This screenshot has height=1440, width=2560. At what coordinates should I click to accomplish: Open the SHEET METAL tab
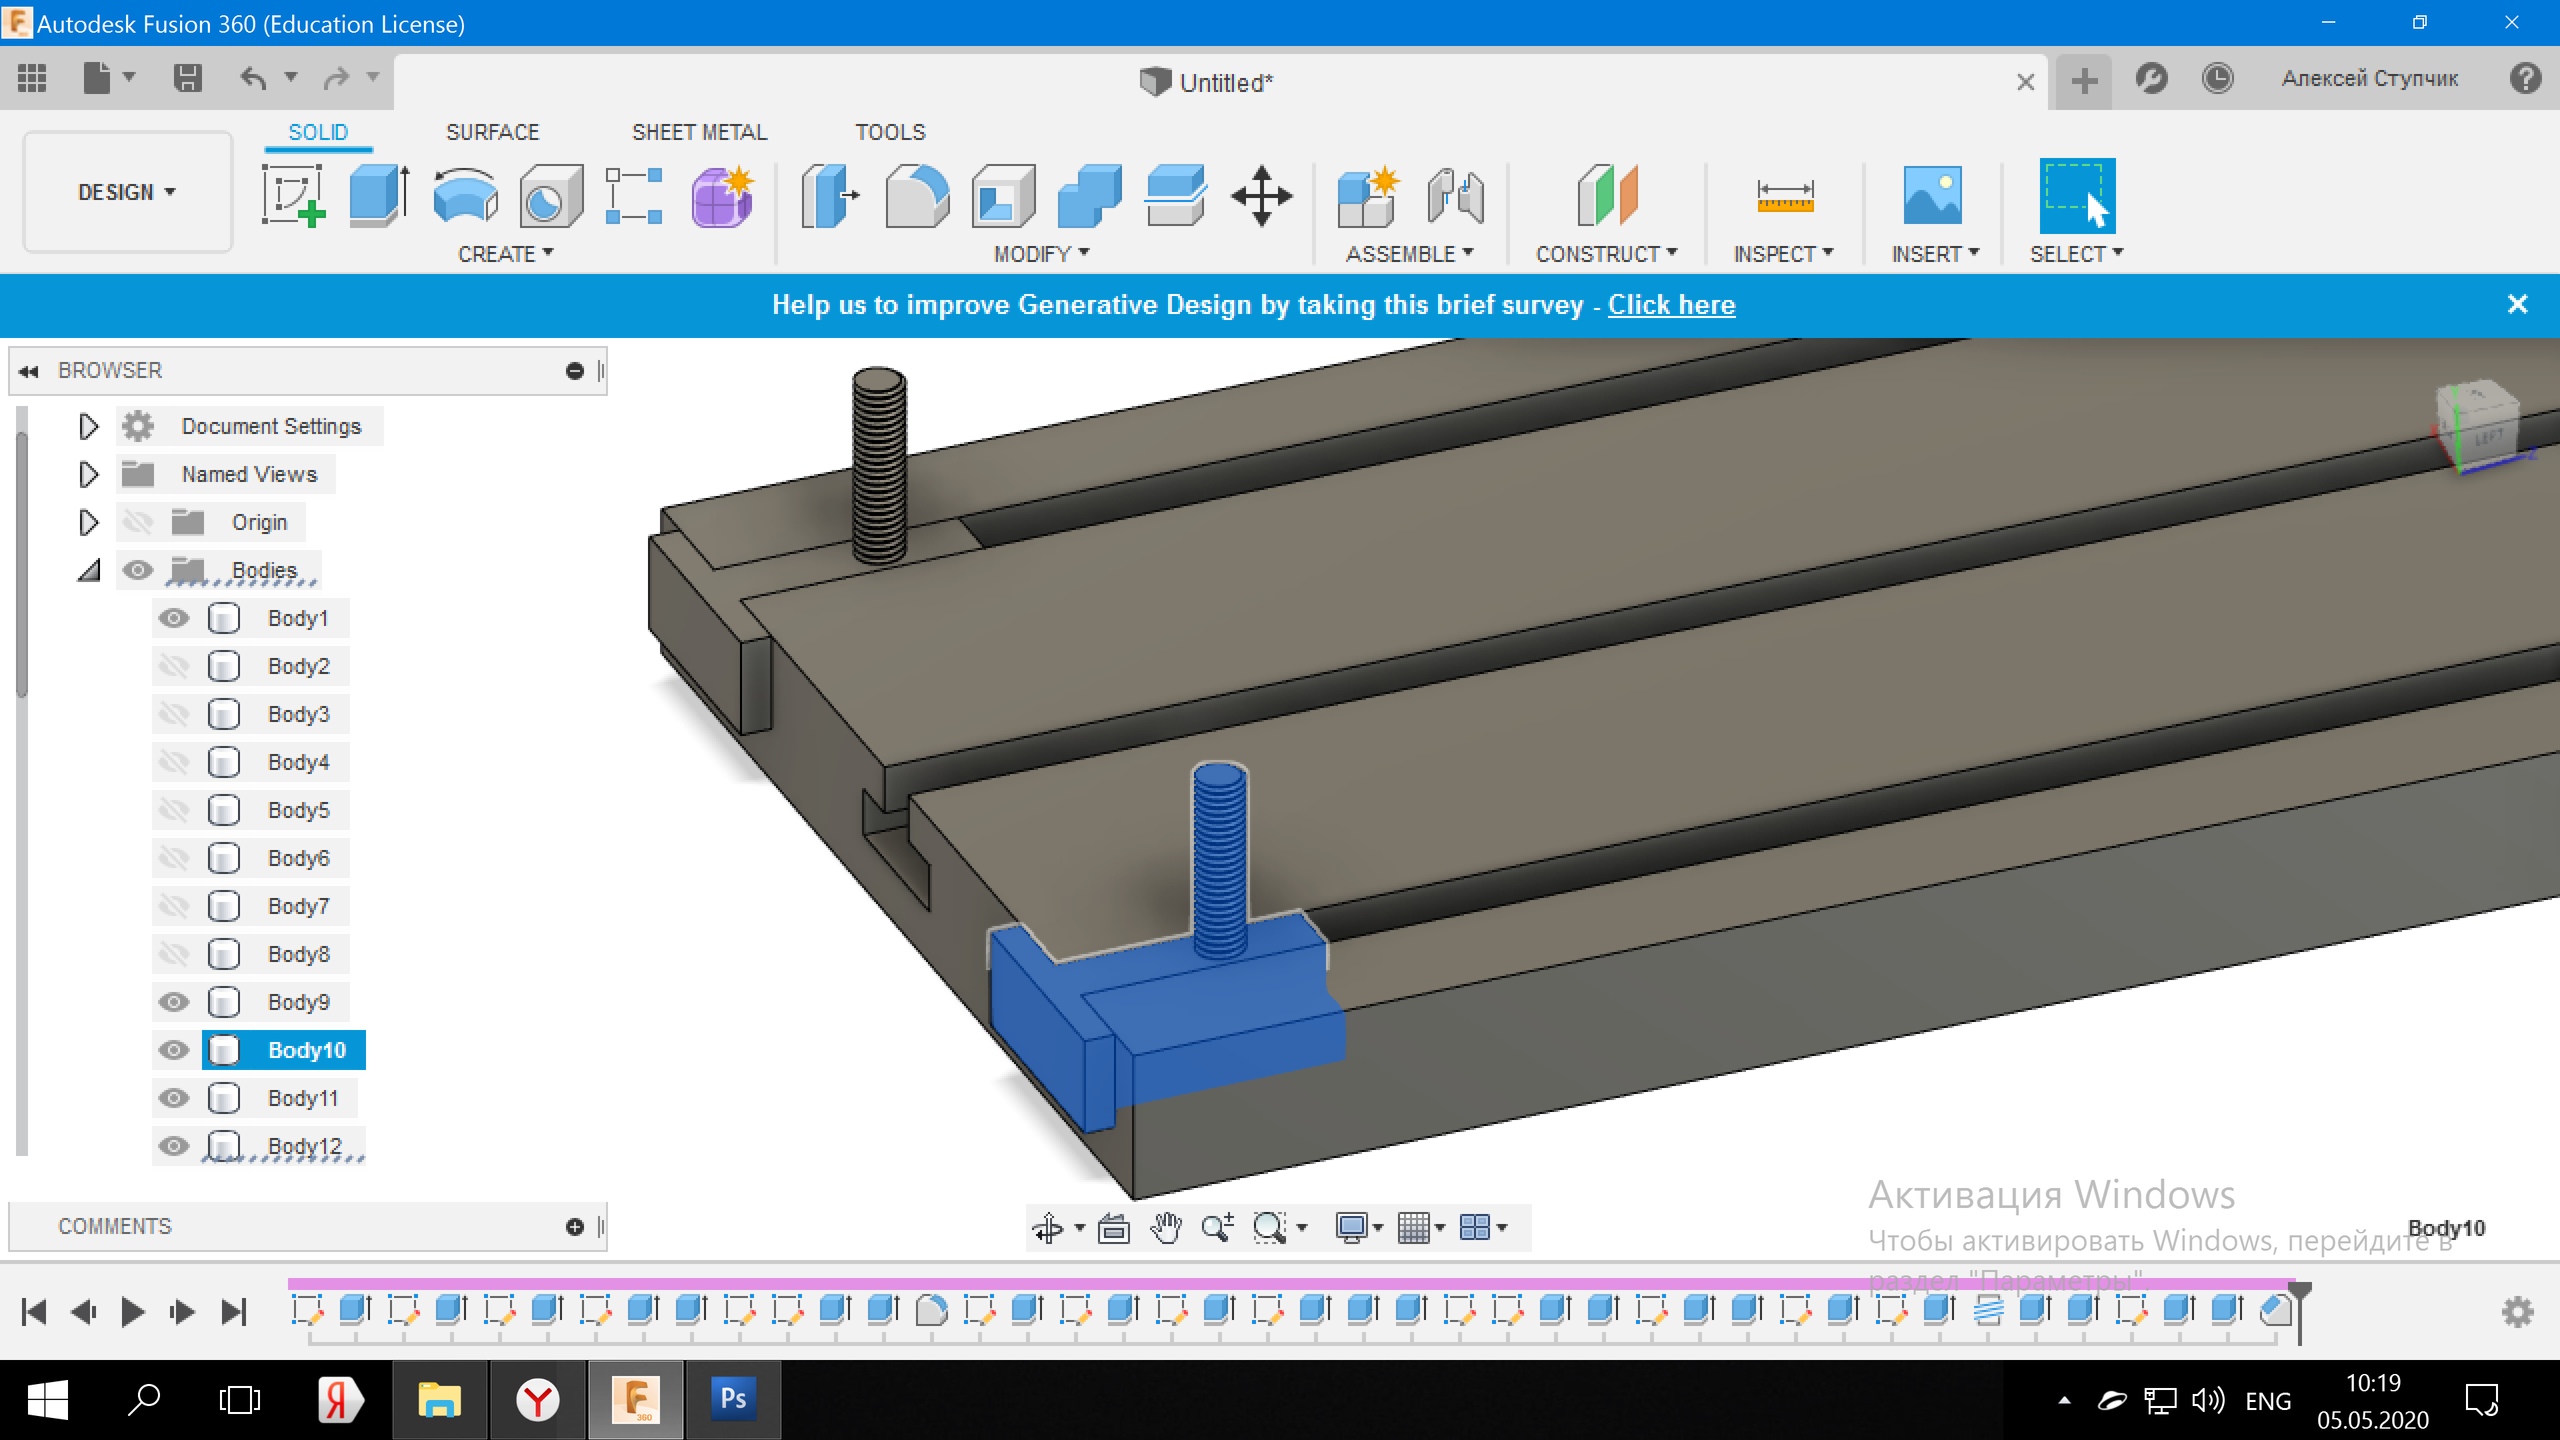tap(699, 132)
